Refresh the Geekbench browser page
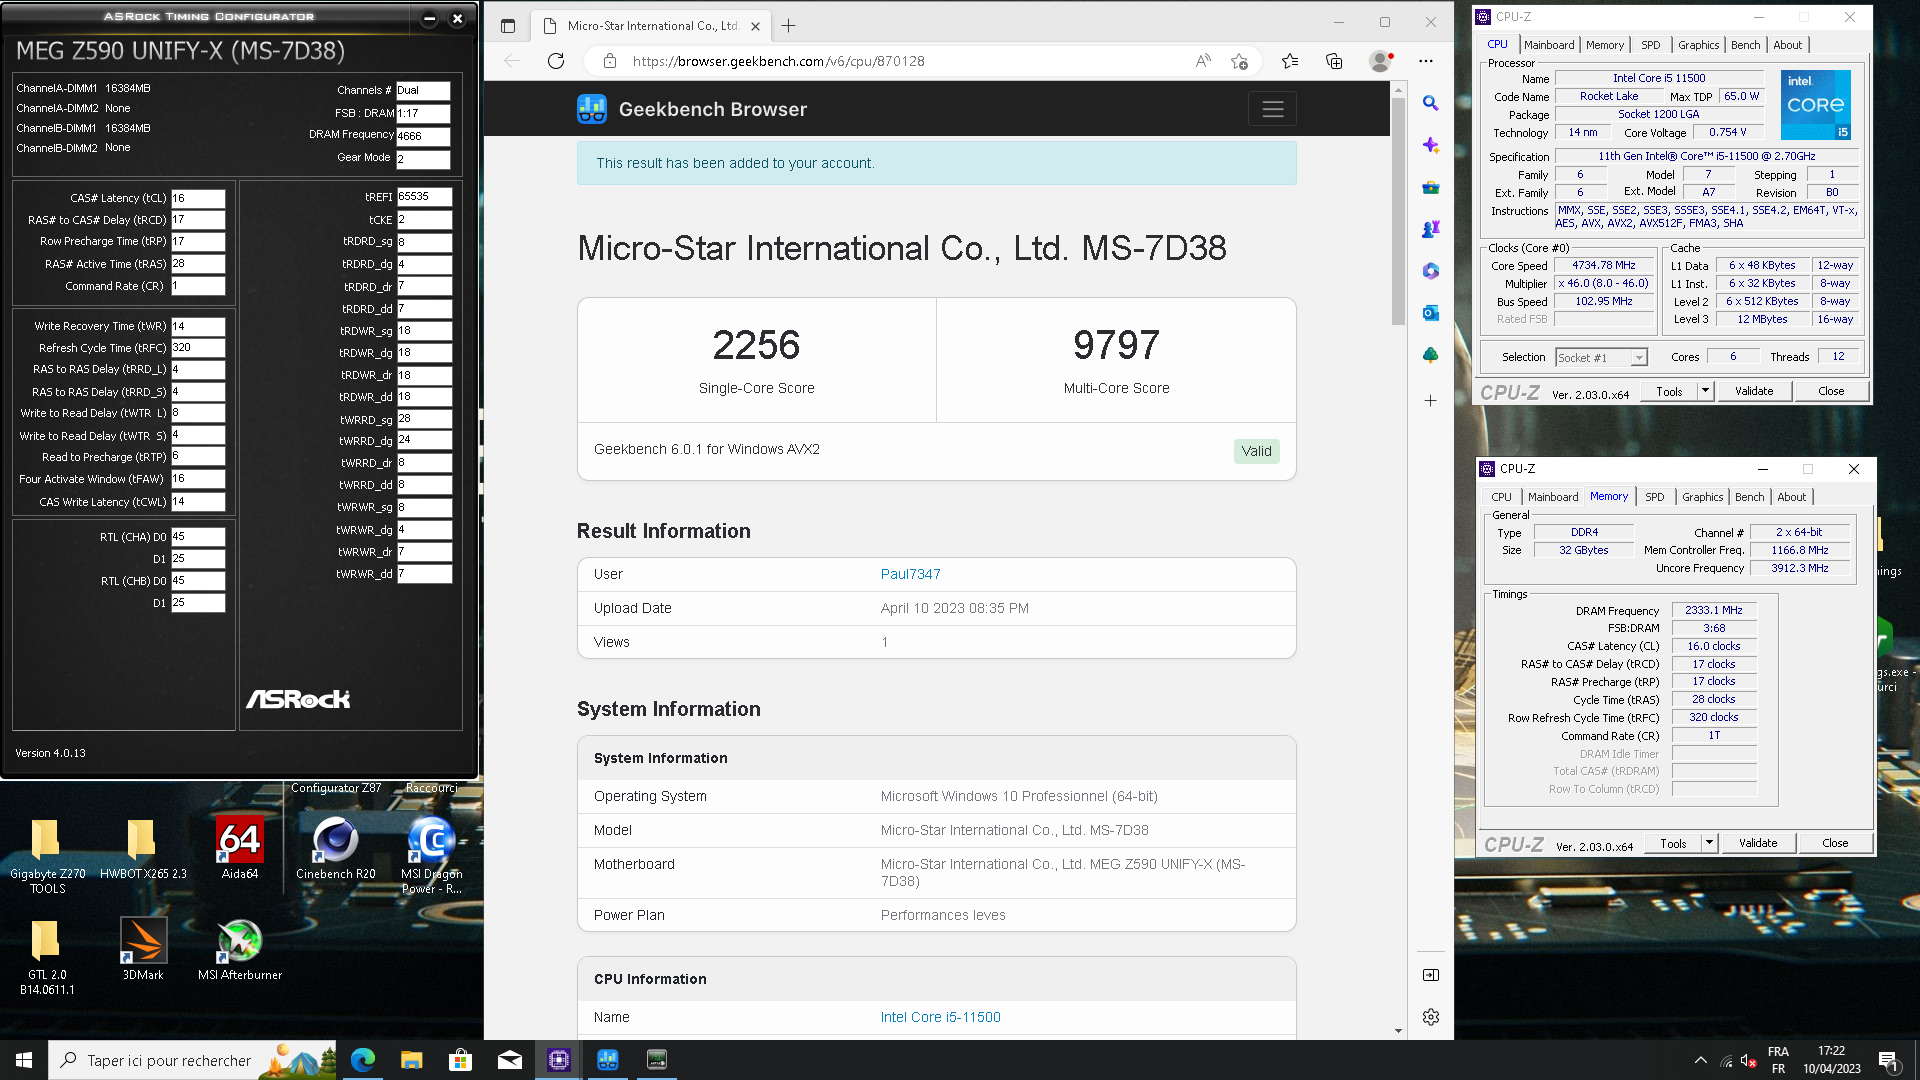 tap(556, 61)
